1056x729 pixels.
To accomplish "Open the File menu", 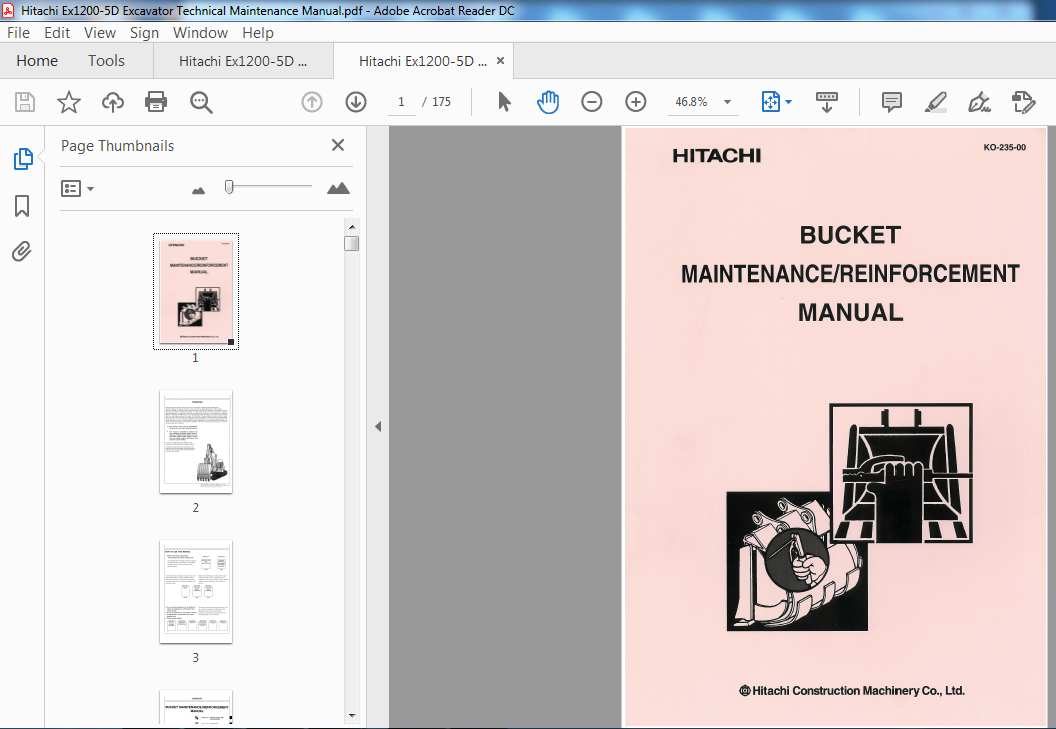I will coord(18,32).
